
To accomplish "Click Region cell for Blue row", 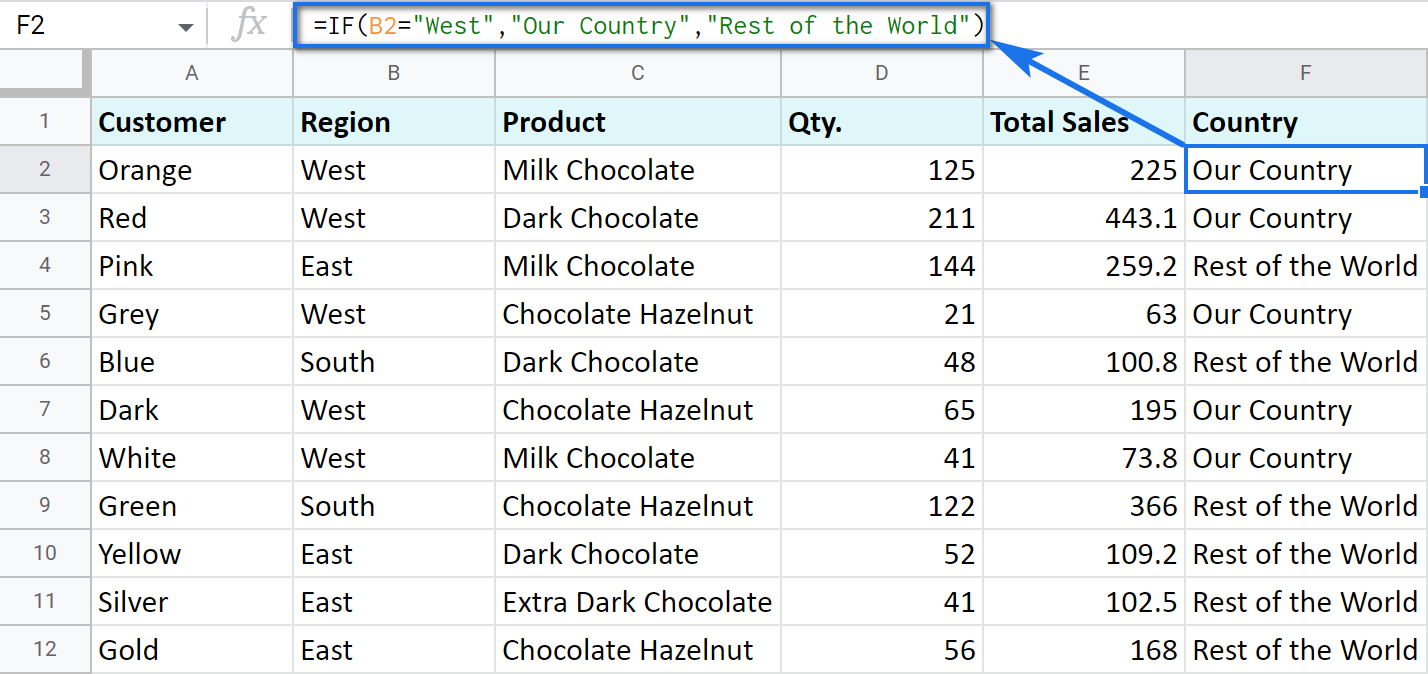I will pos(394,362).
